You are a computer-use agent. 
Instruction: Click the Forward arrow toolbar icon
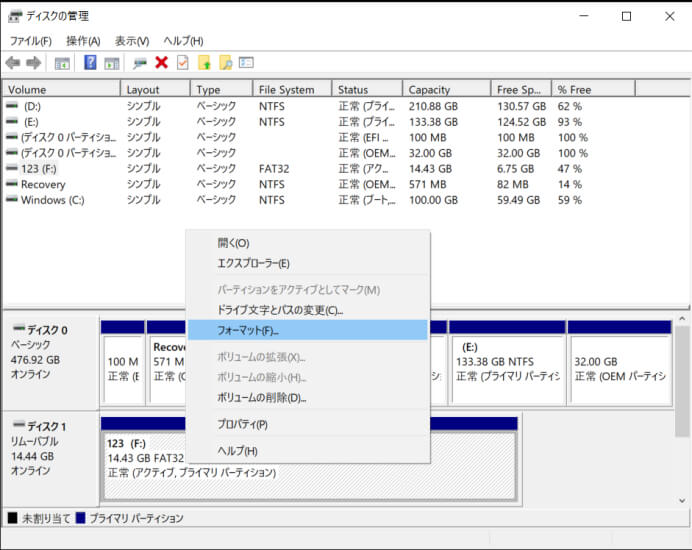[x=34, y=63]
